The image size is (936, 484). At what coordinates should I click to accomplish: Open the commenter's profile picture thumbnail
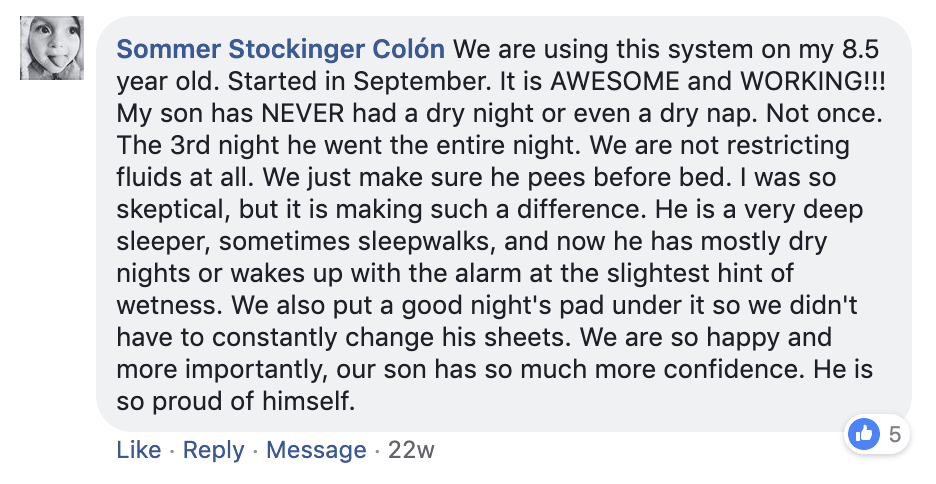pos(52,49)
